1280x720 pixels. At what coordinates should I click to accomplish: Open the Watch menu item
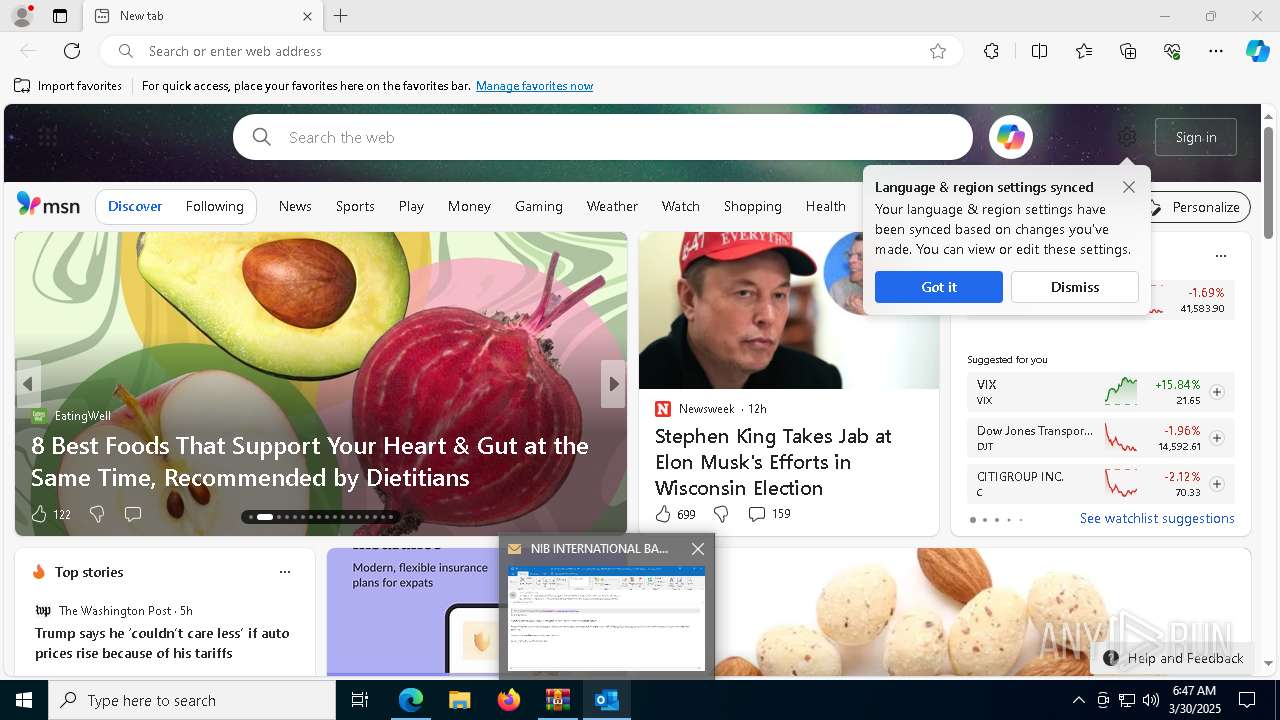click(680, 206)
